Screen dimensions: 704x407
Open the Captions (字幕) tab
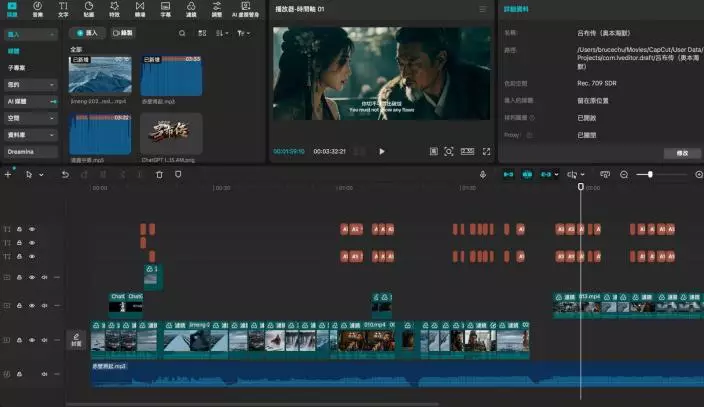tap(166, 9)
